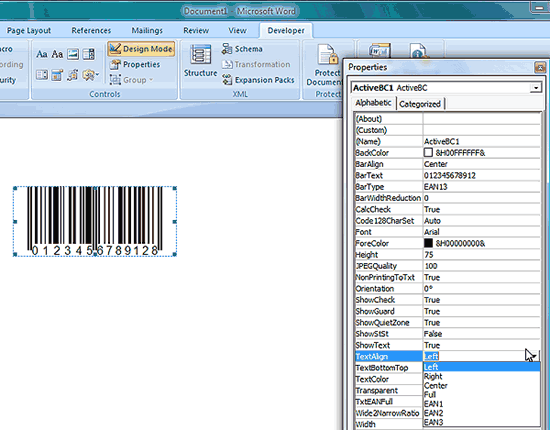Click the Orientation value 0°

[x=482, y=288]
